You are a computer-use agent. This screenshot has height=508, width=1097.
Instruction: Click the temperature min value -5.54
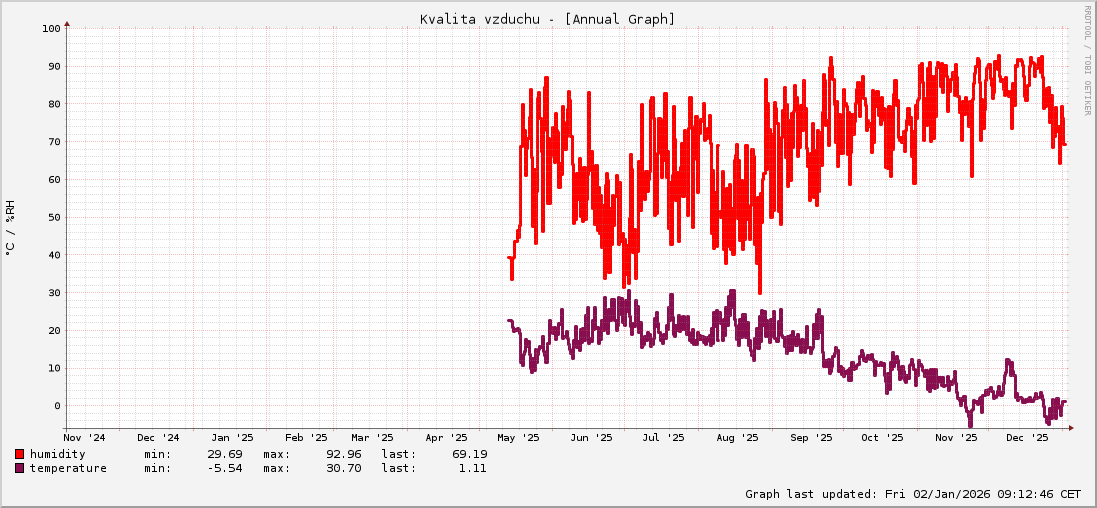pyautogui.click(x=225, y=468)
